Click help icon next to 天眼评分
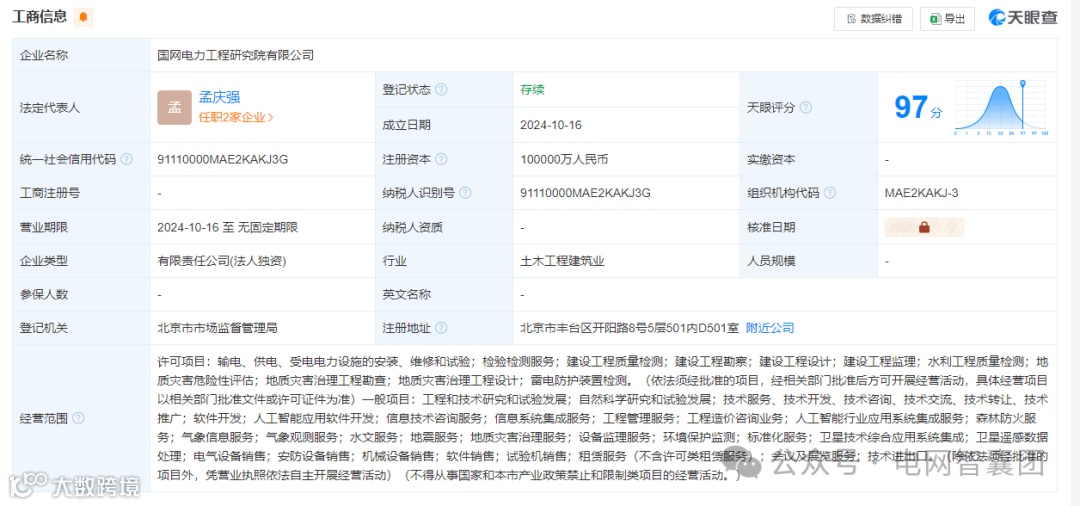This screenshot has height=506, width=1080. 805,107
